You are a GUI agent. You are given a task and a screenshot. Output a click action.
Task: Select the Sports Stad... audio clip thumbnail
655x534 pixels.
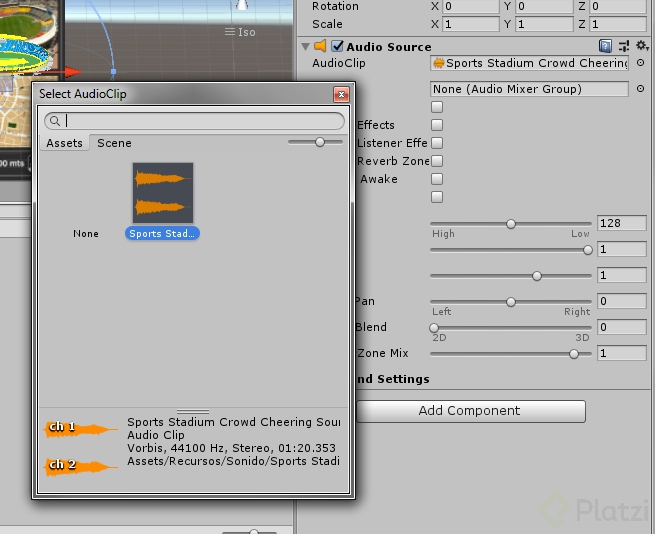163,193
